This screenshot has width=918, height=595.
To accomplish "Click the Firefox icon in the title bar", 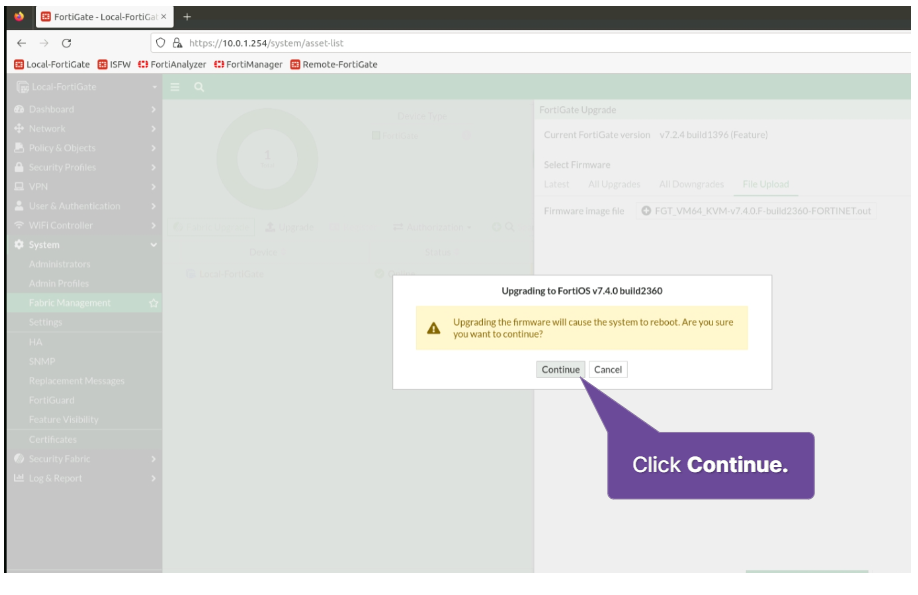I will [x=19, y=16].
